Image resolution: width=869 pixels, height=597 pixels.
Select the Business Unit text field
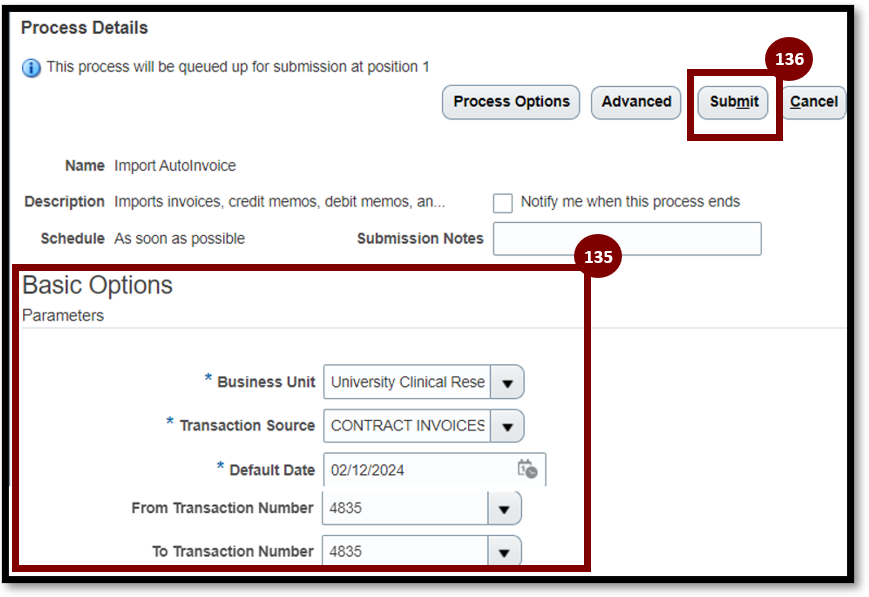point(407,382)
